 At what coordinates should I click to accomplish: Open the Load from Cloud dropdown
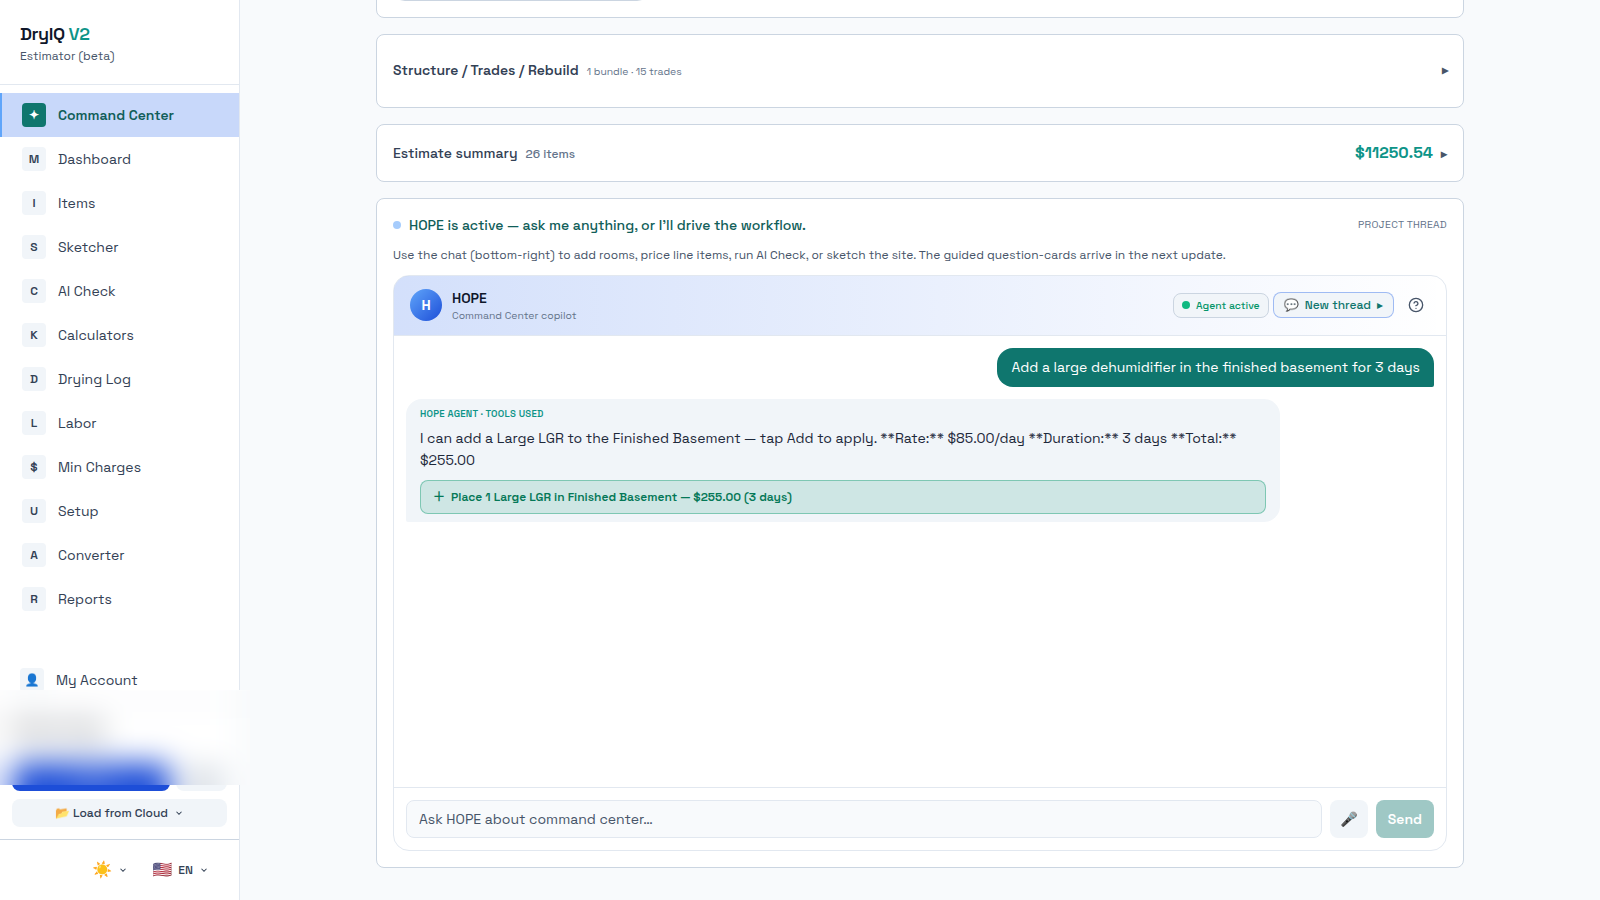[119, 813]
